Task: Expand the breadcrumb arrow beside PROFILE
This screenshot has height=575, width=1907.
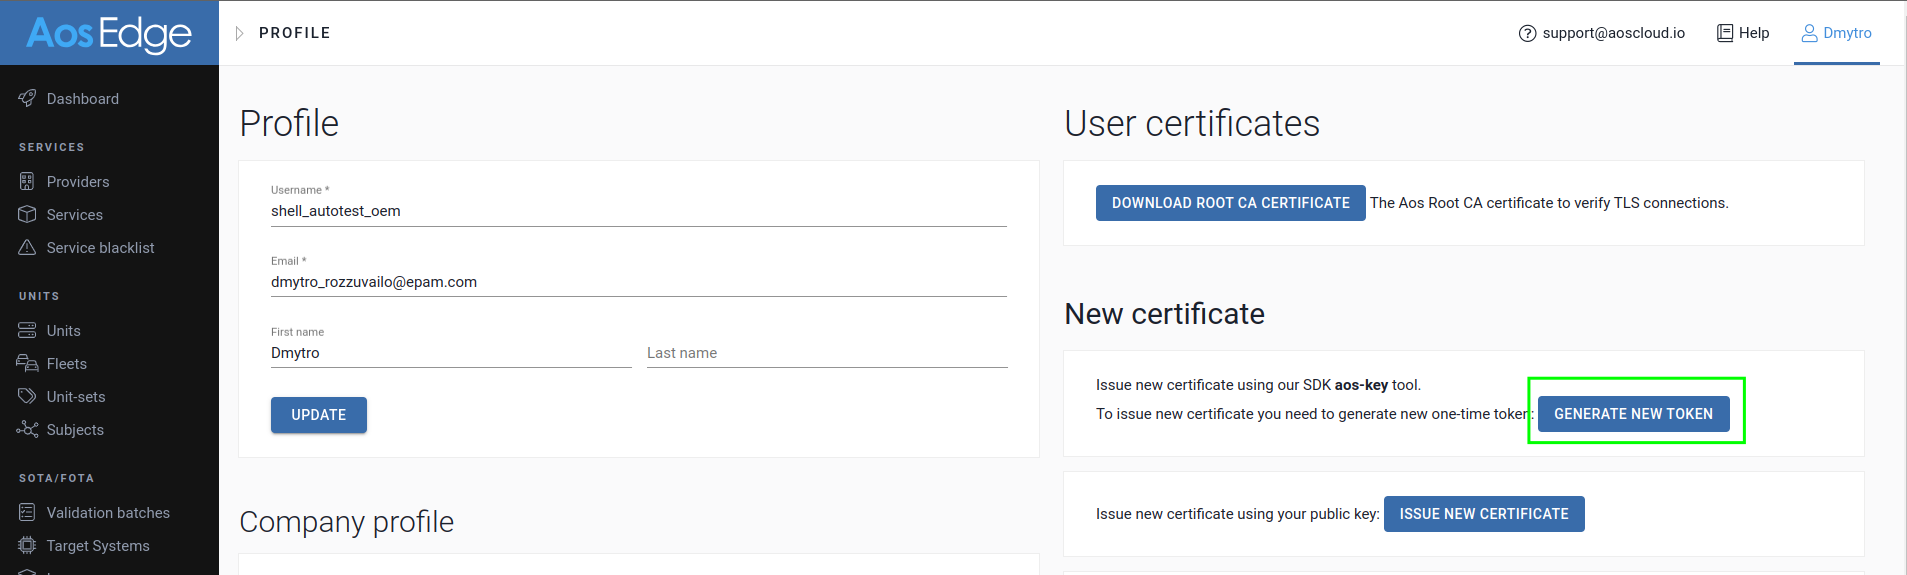Action: (239, 33)
